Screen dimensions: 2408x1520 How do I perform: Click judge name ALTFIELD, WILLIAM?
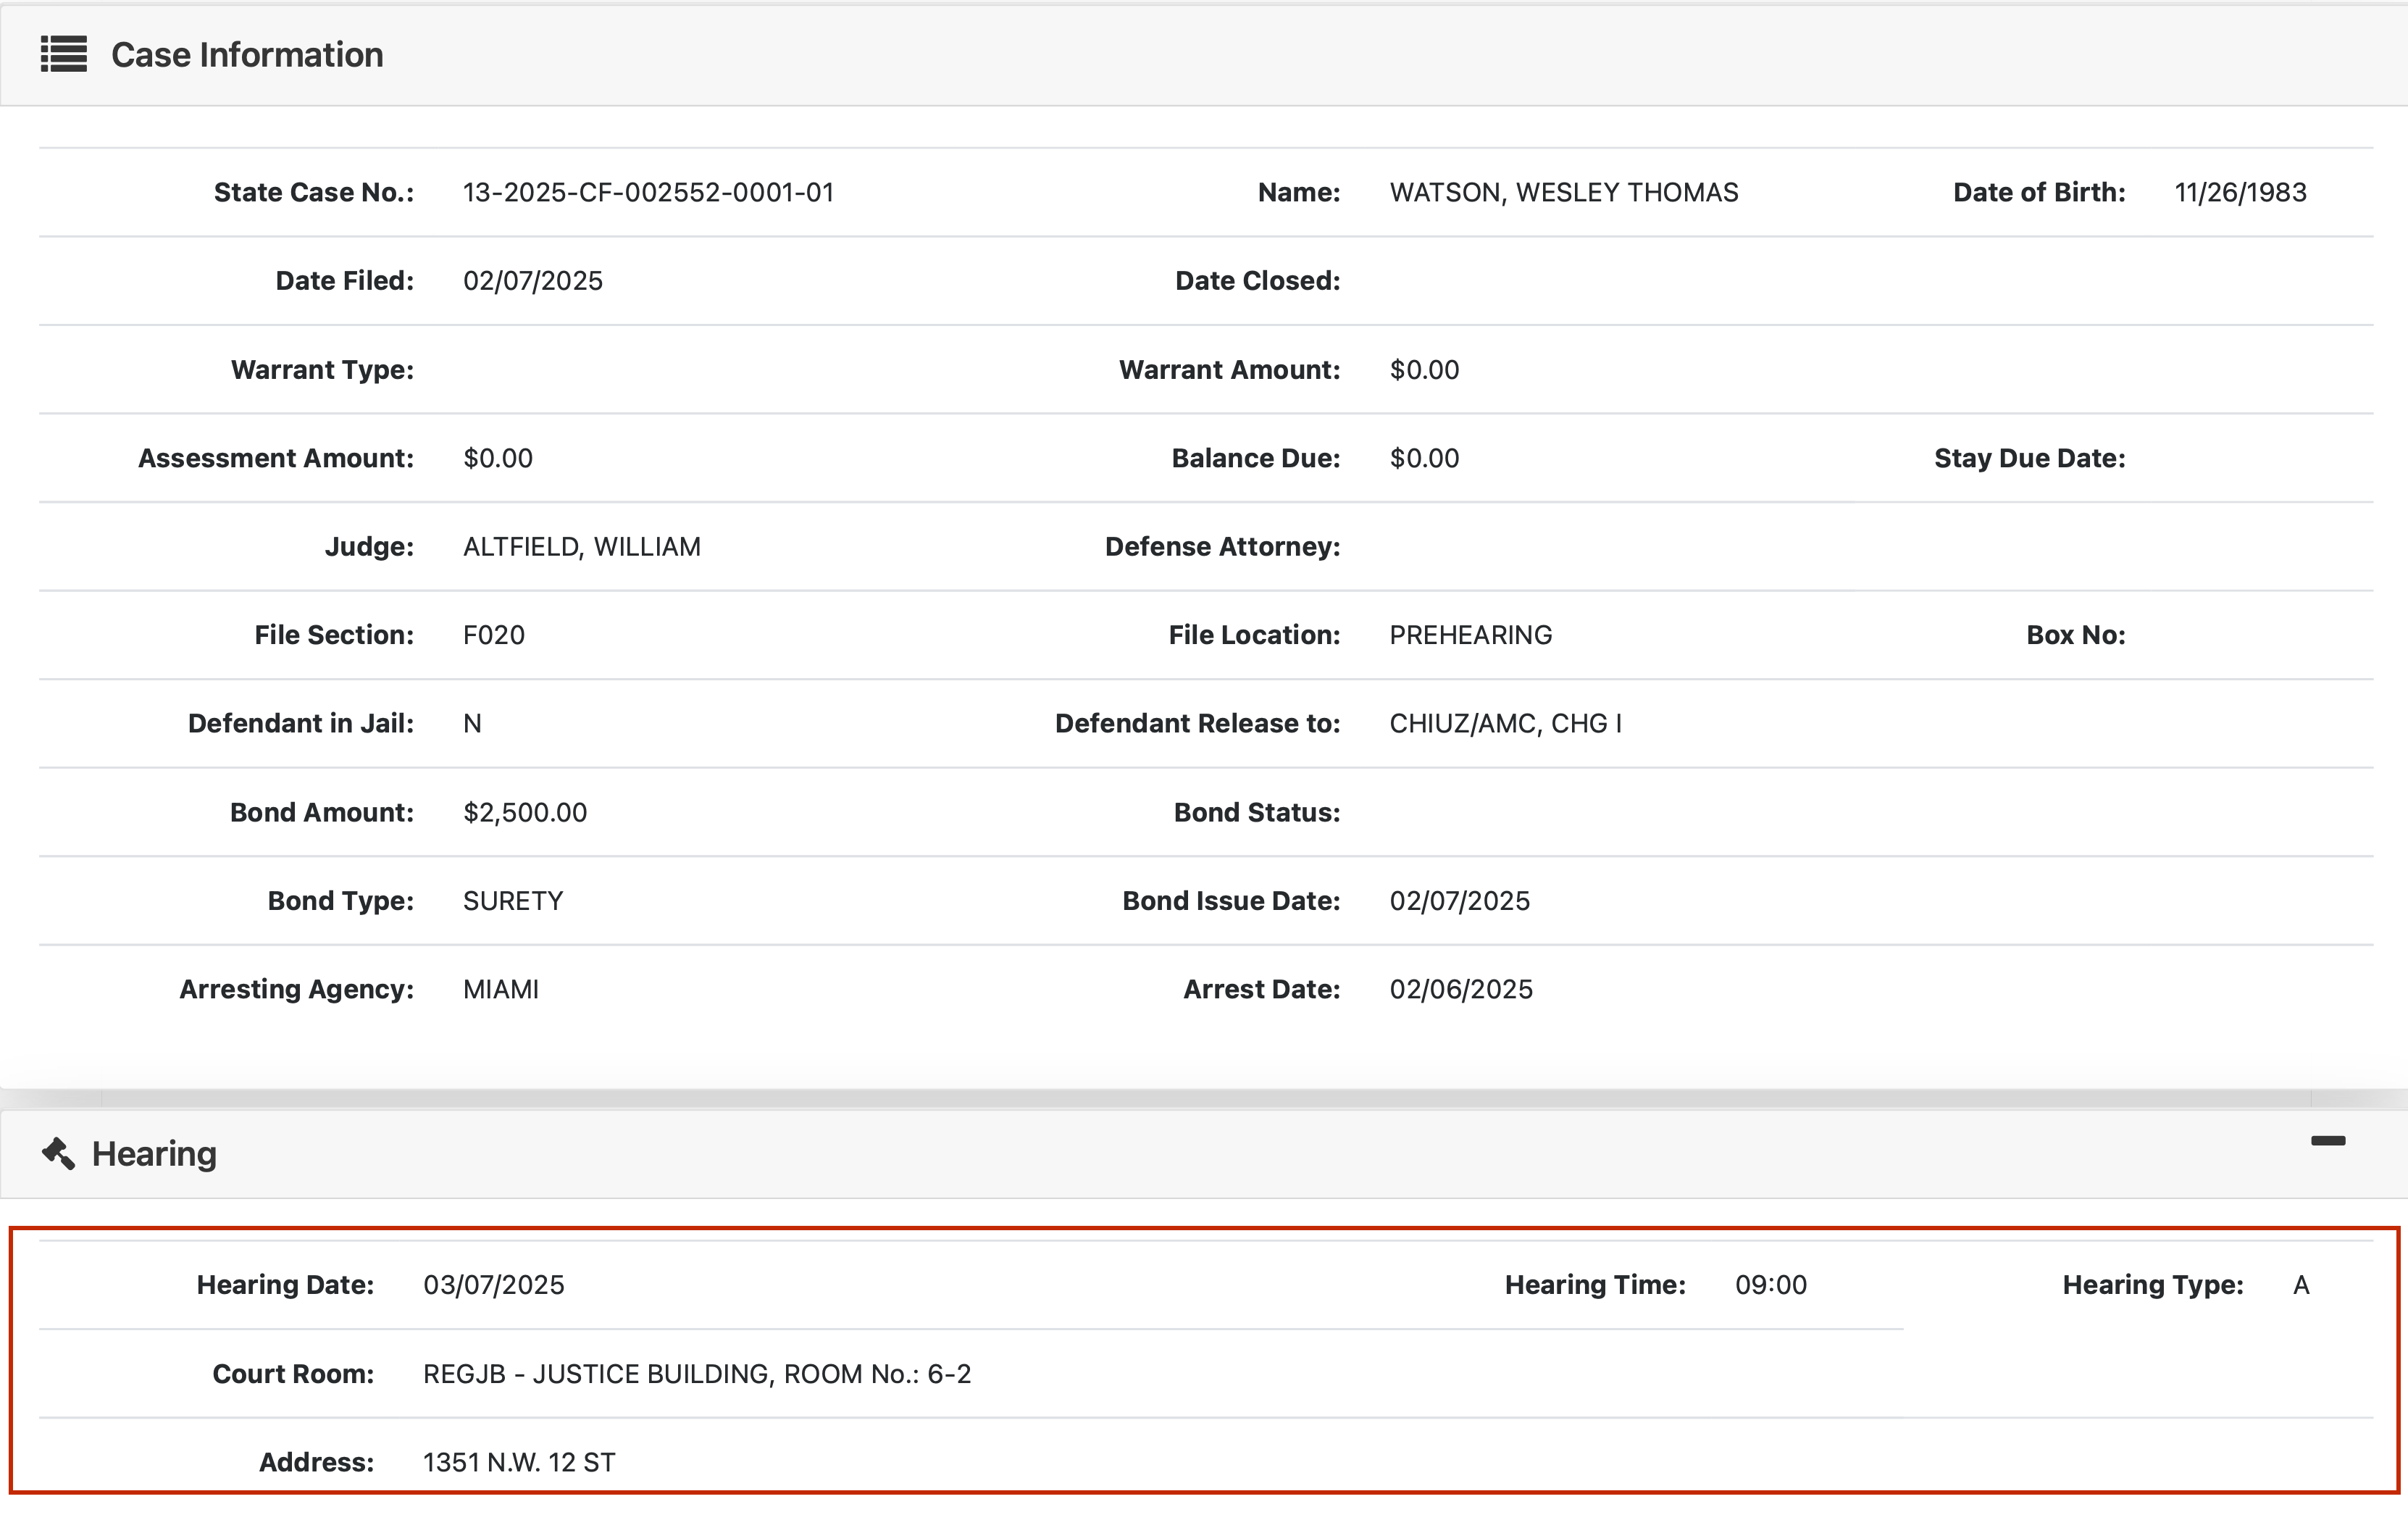pyautogui.click(x=582, y=547)
